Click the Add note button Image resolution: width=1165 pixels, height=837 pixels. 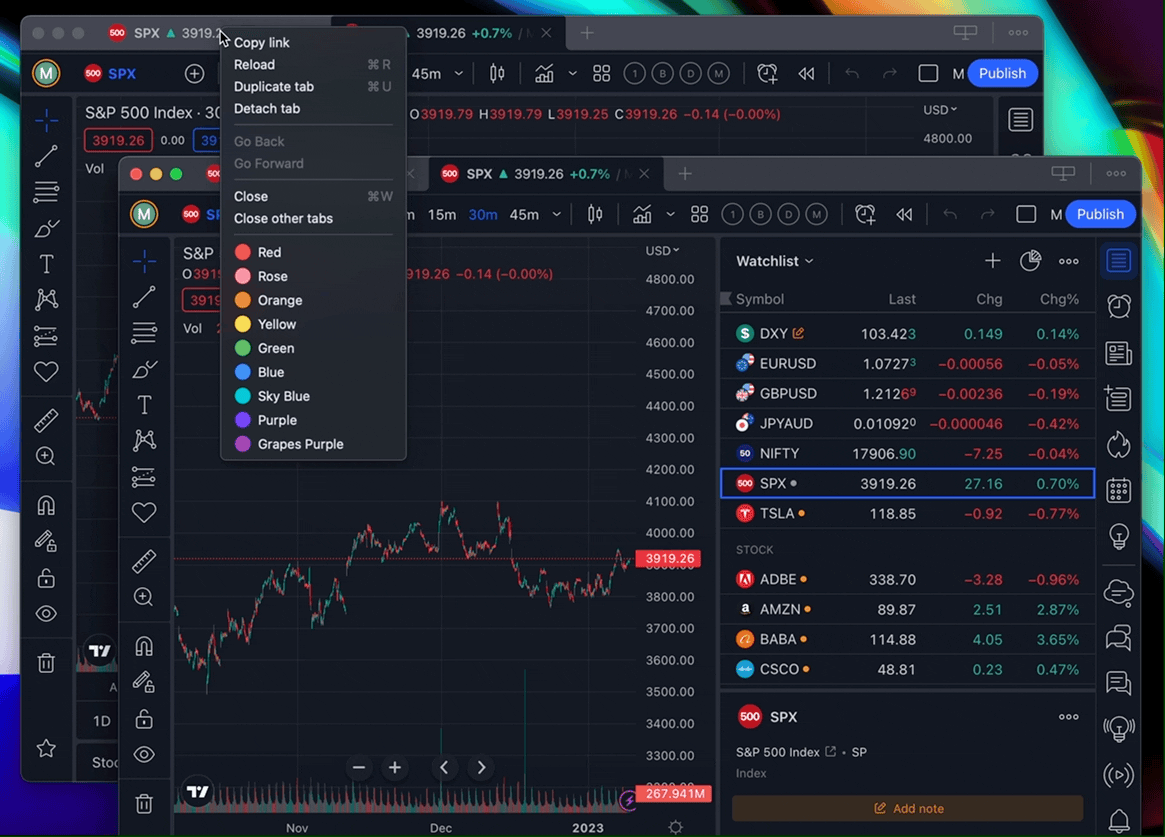coord(908,808)
